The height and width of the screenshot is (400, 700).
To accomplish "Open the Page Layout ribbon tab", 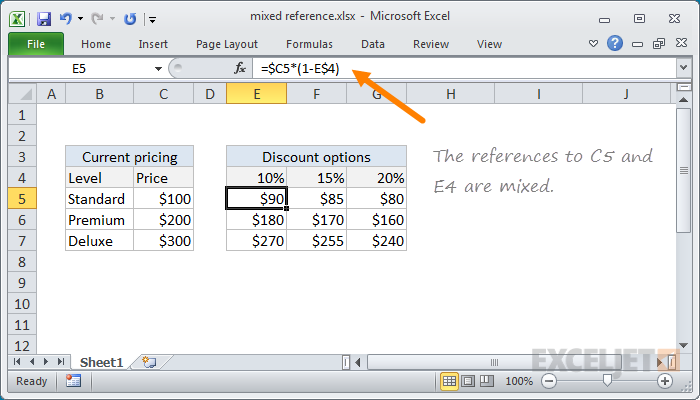I will (227, 44).
